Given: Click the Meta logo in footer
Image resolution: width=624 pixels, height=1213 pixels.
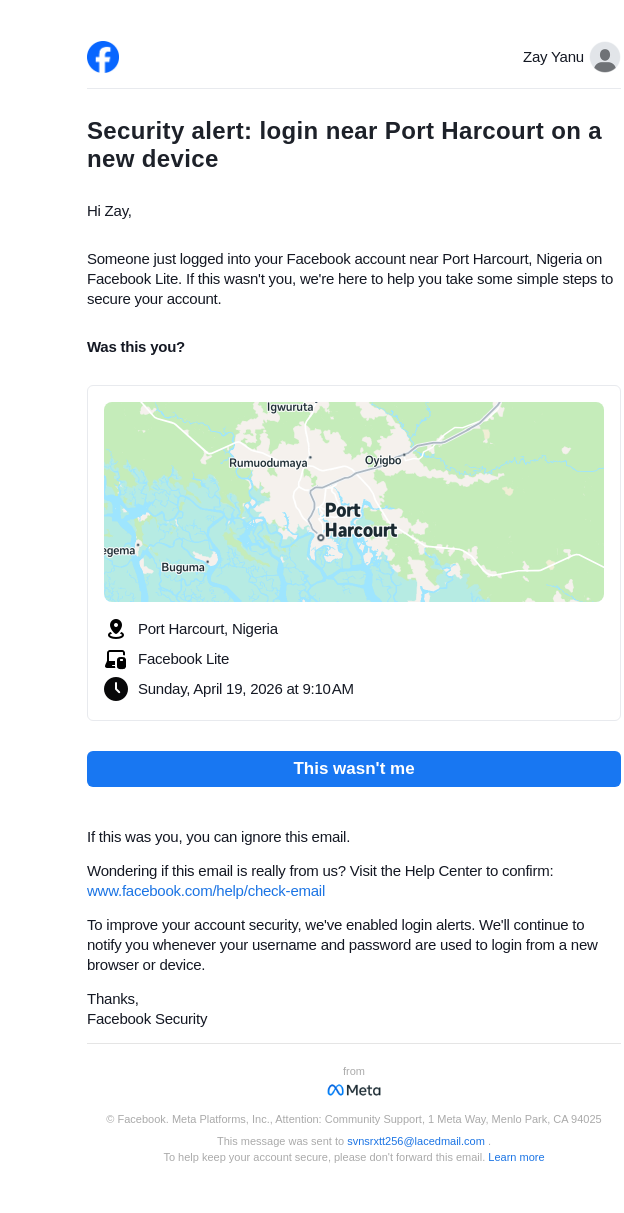Looking at the screenshot, I should point(354,1090).
